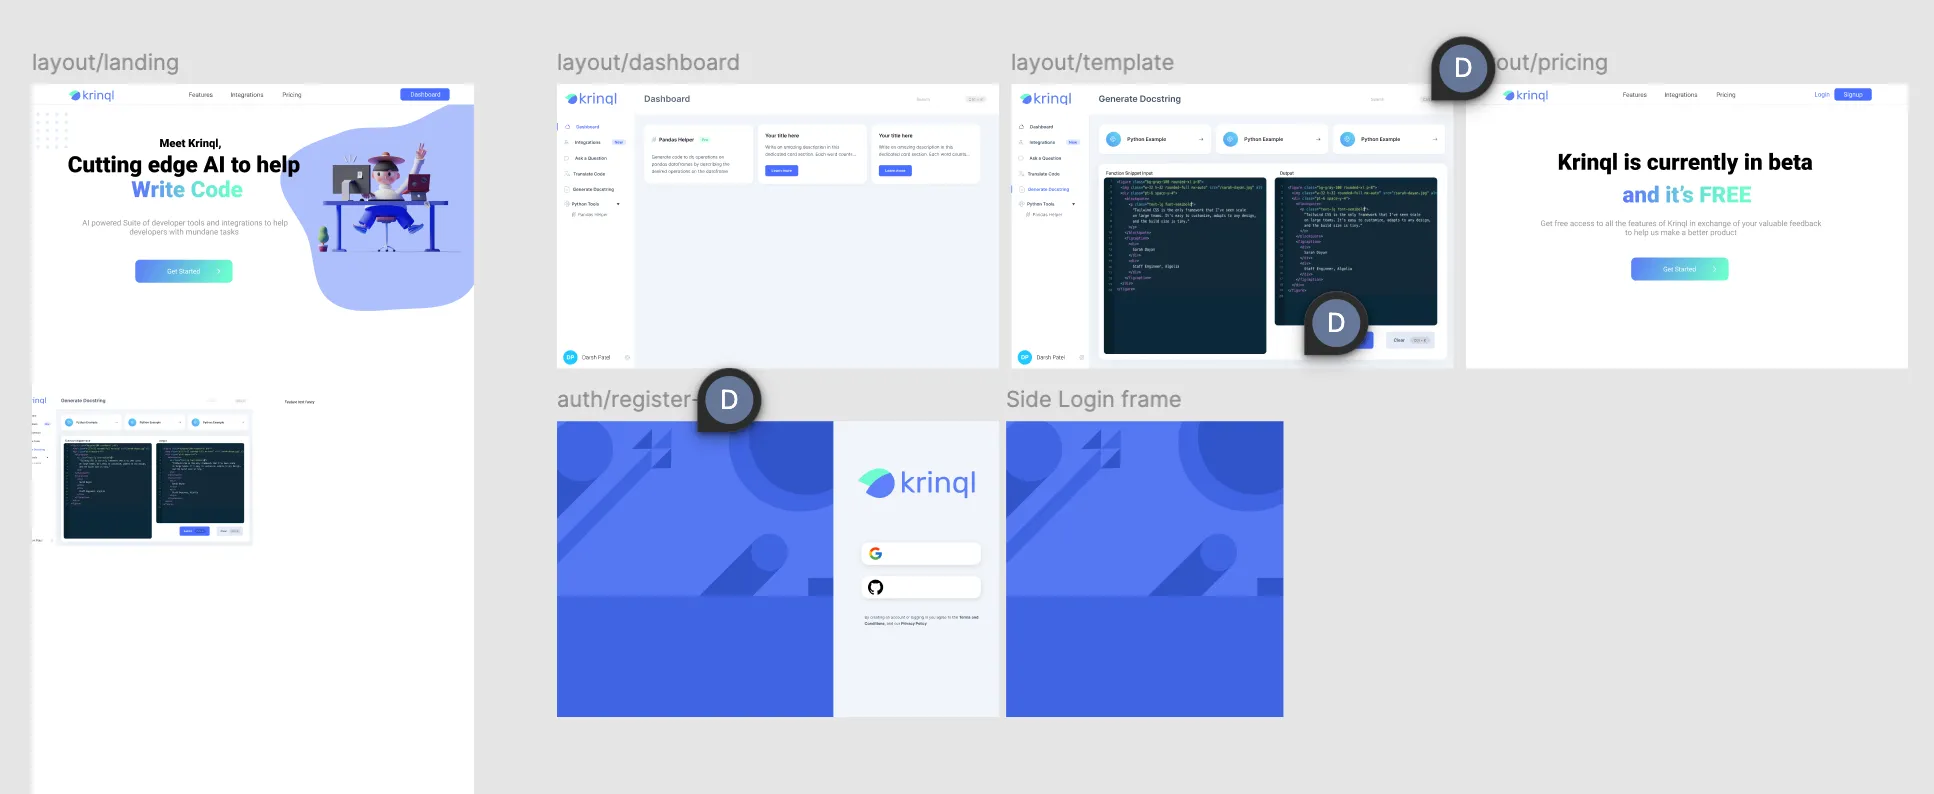This screenshot has width=1934, height=794.
Task: Select the small docstring template thumbnail below landing
Action: click(x=142, y=469)
